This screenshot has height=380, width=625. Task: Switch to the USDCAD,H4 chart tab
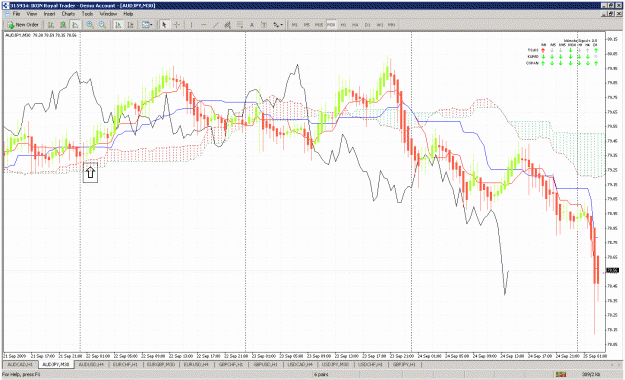[x=300, y=364]
